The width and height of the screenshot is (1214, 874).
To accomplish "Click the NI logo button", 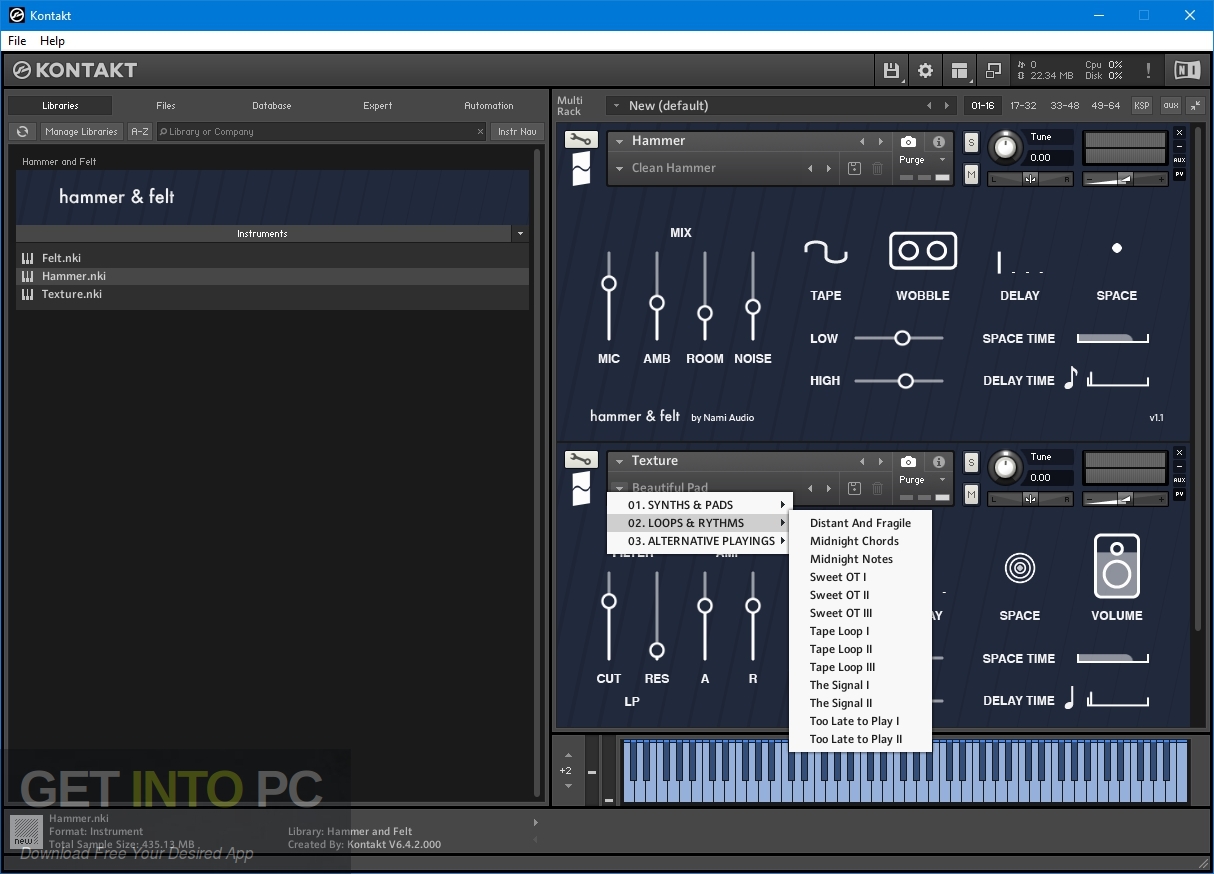I will (x=1187, y=70).
